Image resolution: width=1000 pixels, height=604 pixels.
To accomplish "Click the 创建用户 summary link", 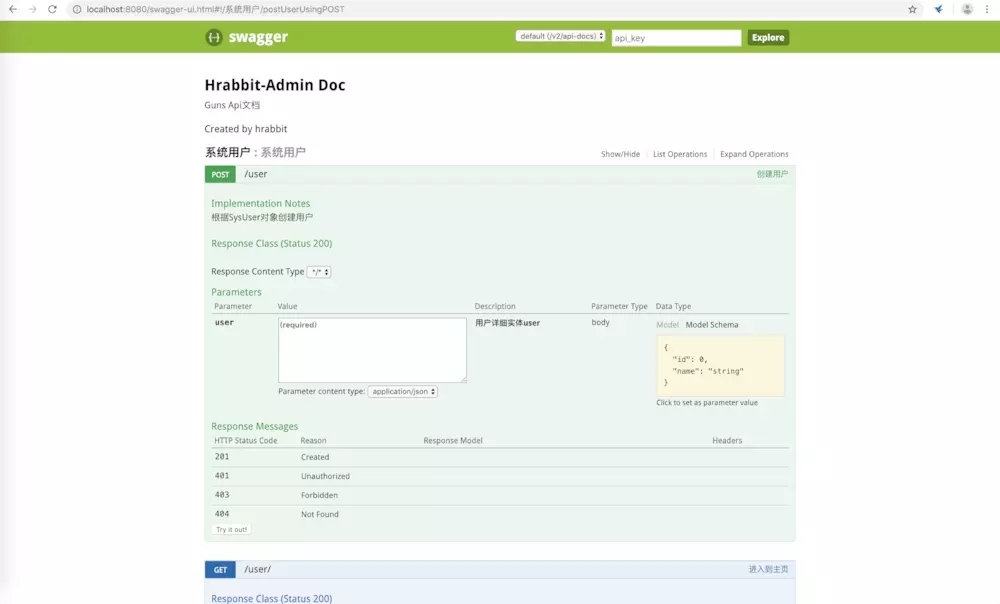I will [x=772, y=174].
